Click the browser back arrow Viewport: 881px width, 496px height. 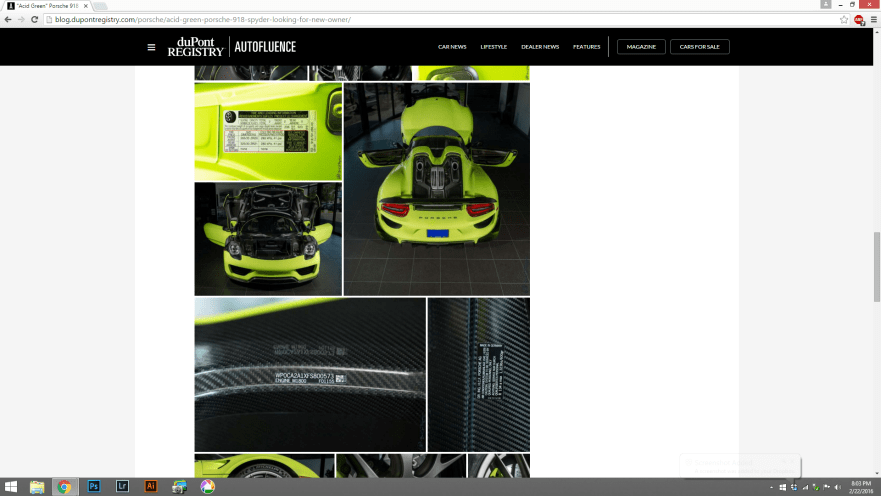(8, 19)
